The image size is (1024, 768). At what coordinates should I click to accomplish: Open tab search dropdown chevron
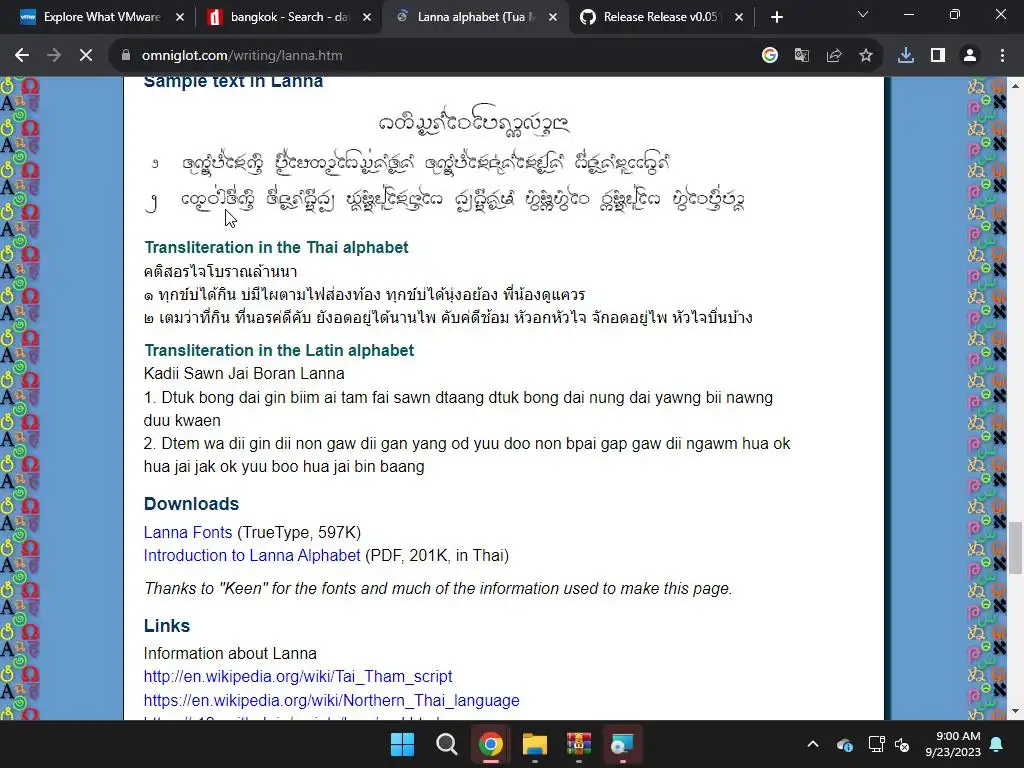863,14
